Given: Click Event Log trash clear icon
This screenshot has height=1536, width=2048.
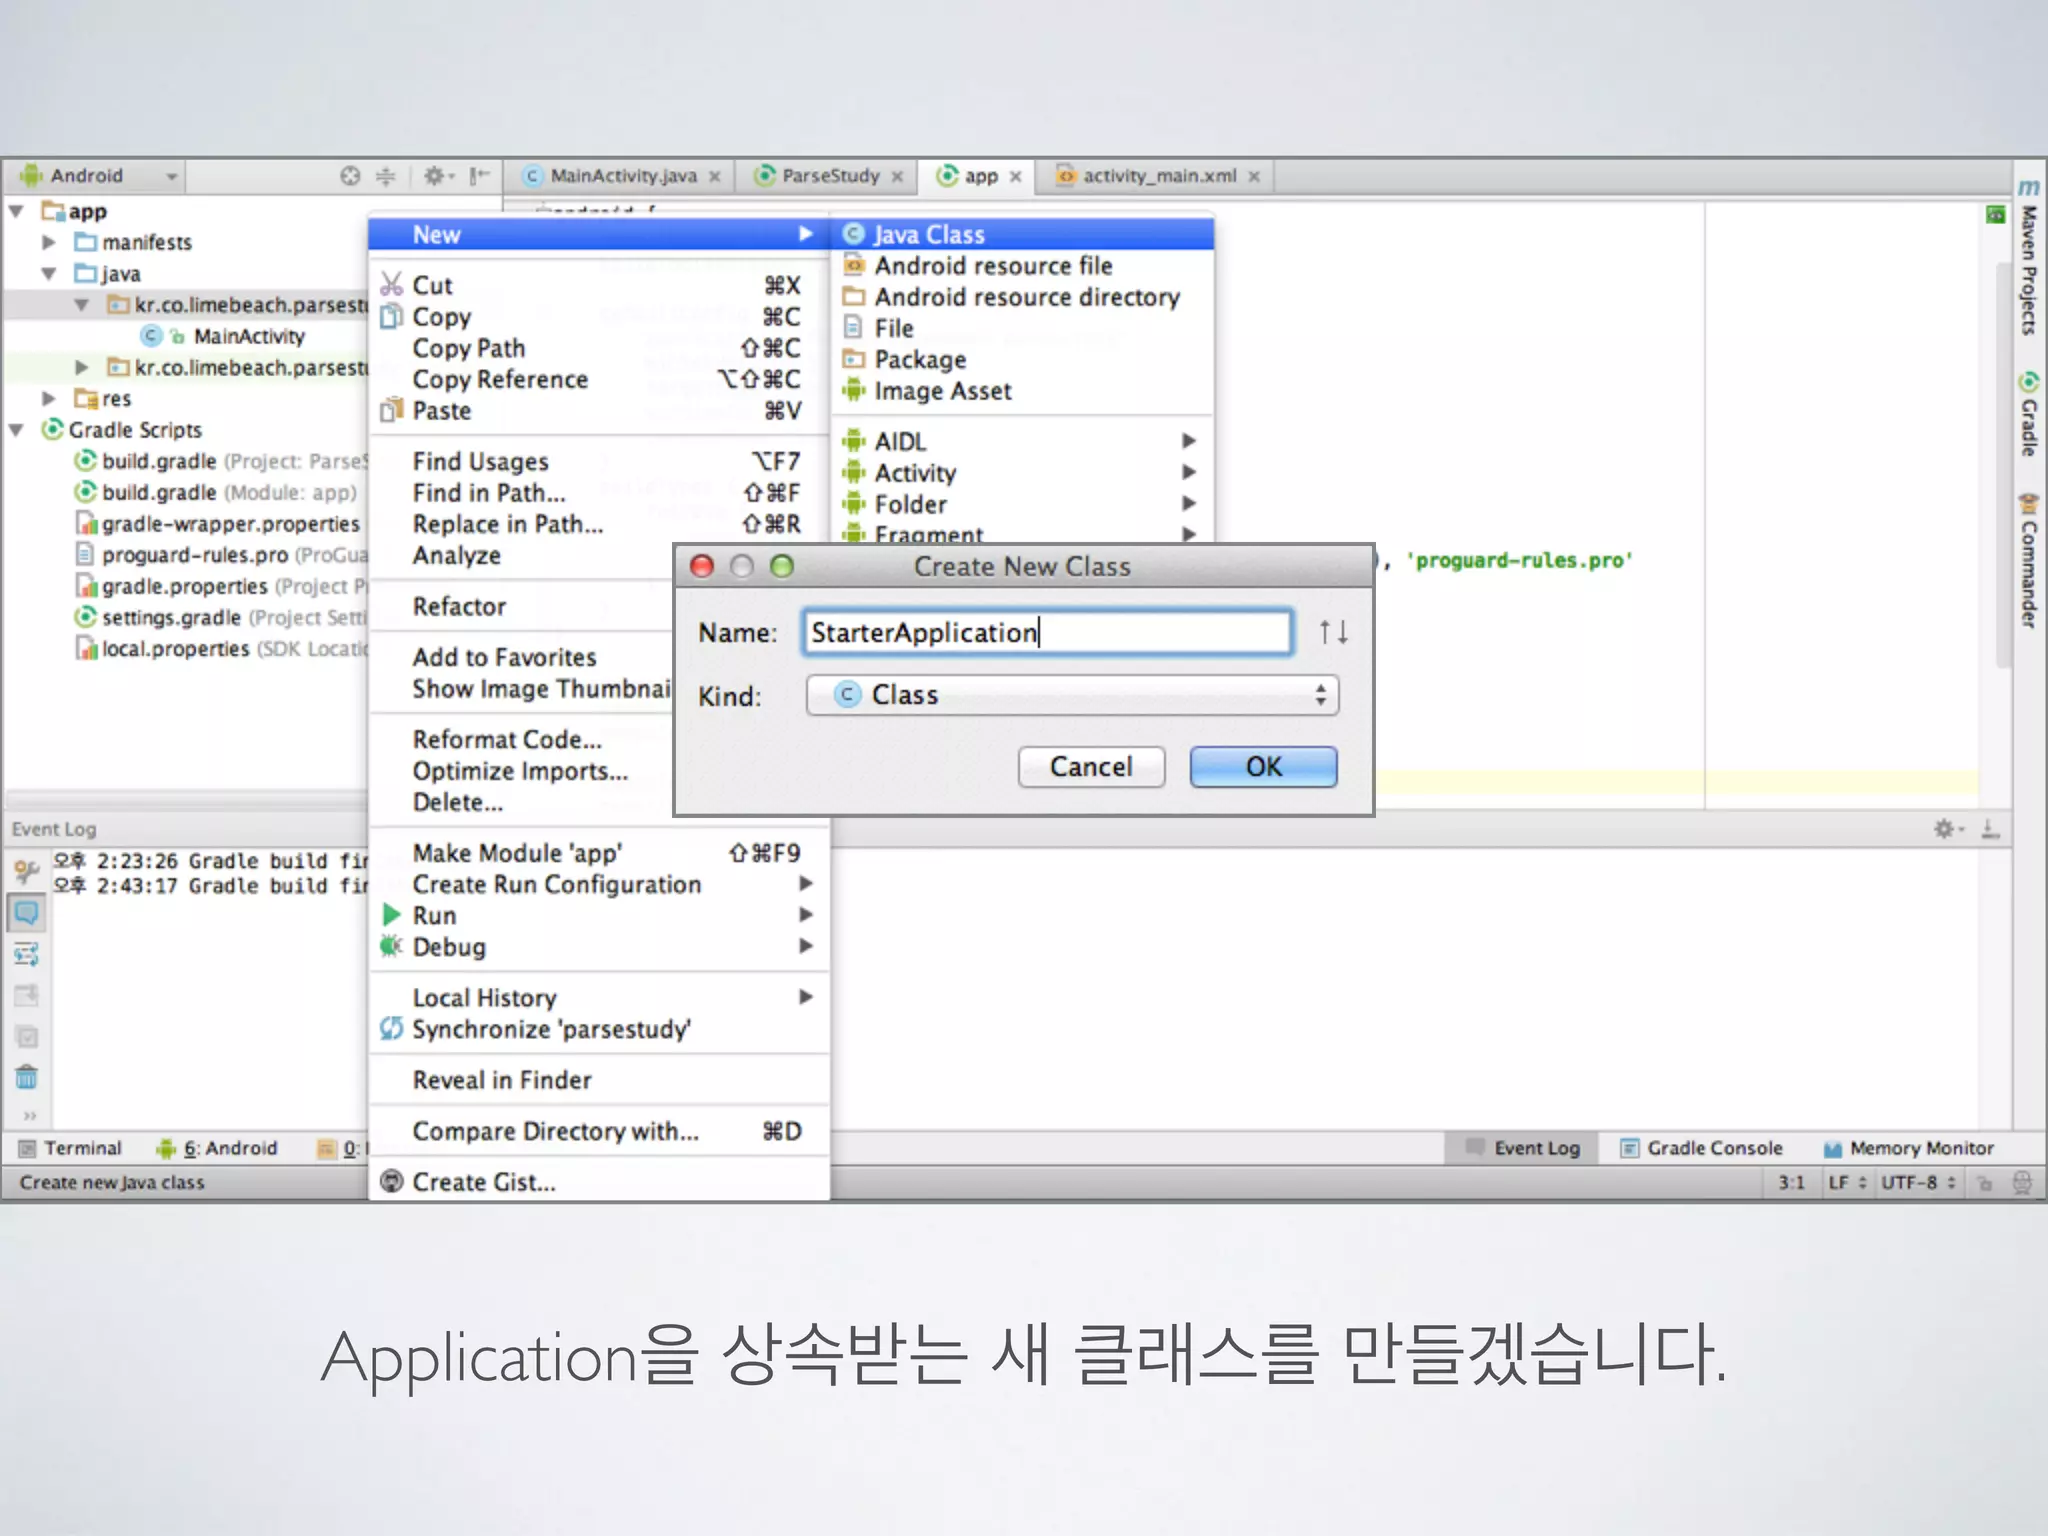Looking at the screenshot, I should (x=27, y=1077).
